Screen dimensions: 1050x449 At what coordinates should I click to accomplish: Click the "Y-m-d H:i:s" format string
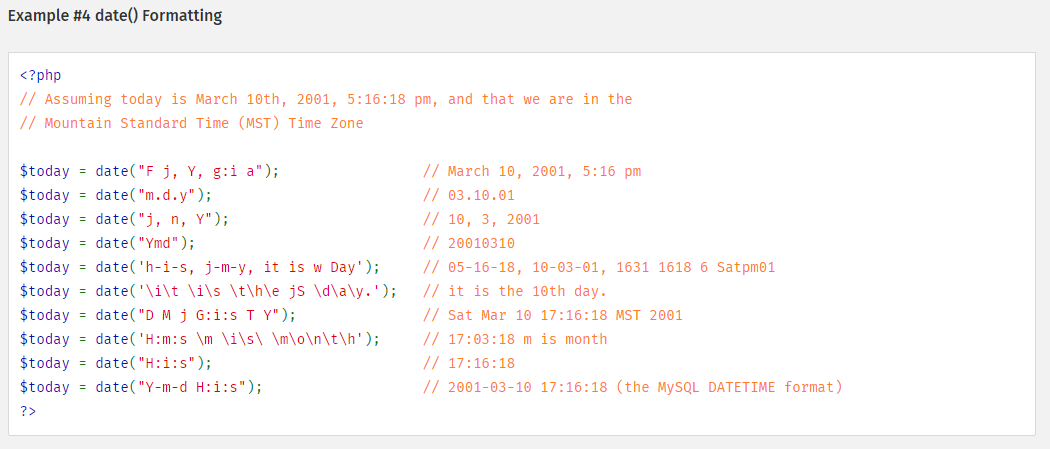[x=192, y=387]
